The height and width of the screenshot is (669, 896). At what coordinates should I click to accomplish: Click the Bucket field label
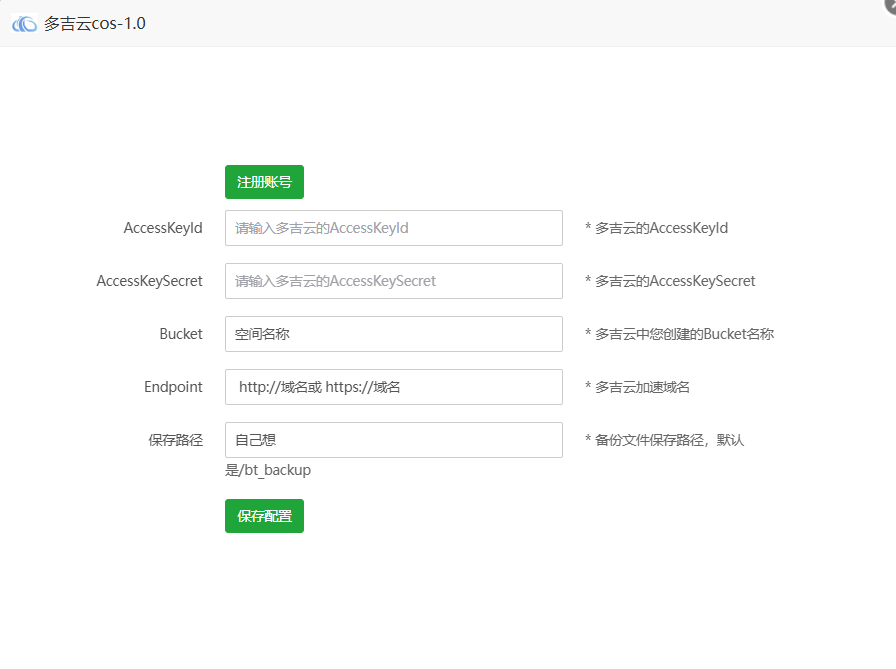point(181,334)
